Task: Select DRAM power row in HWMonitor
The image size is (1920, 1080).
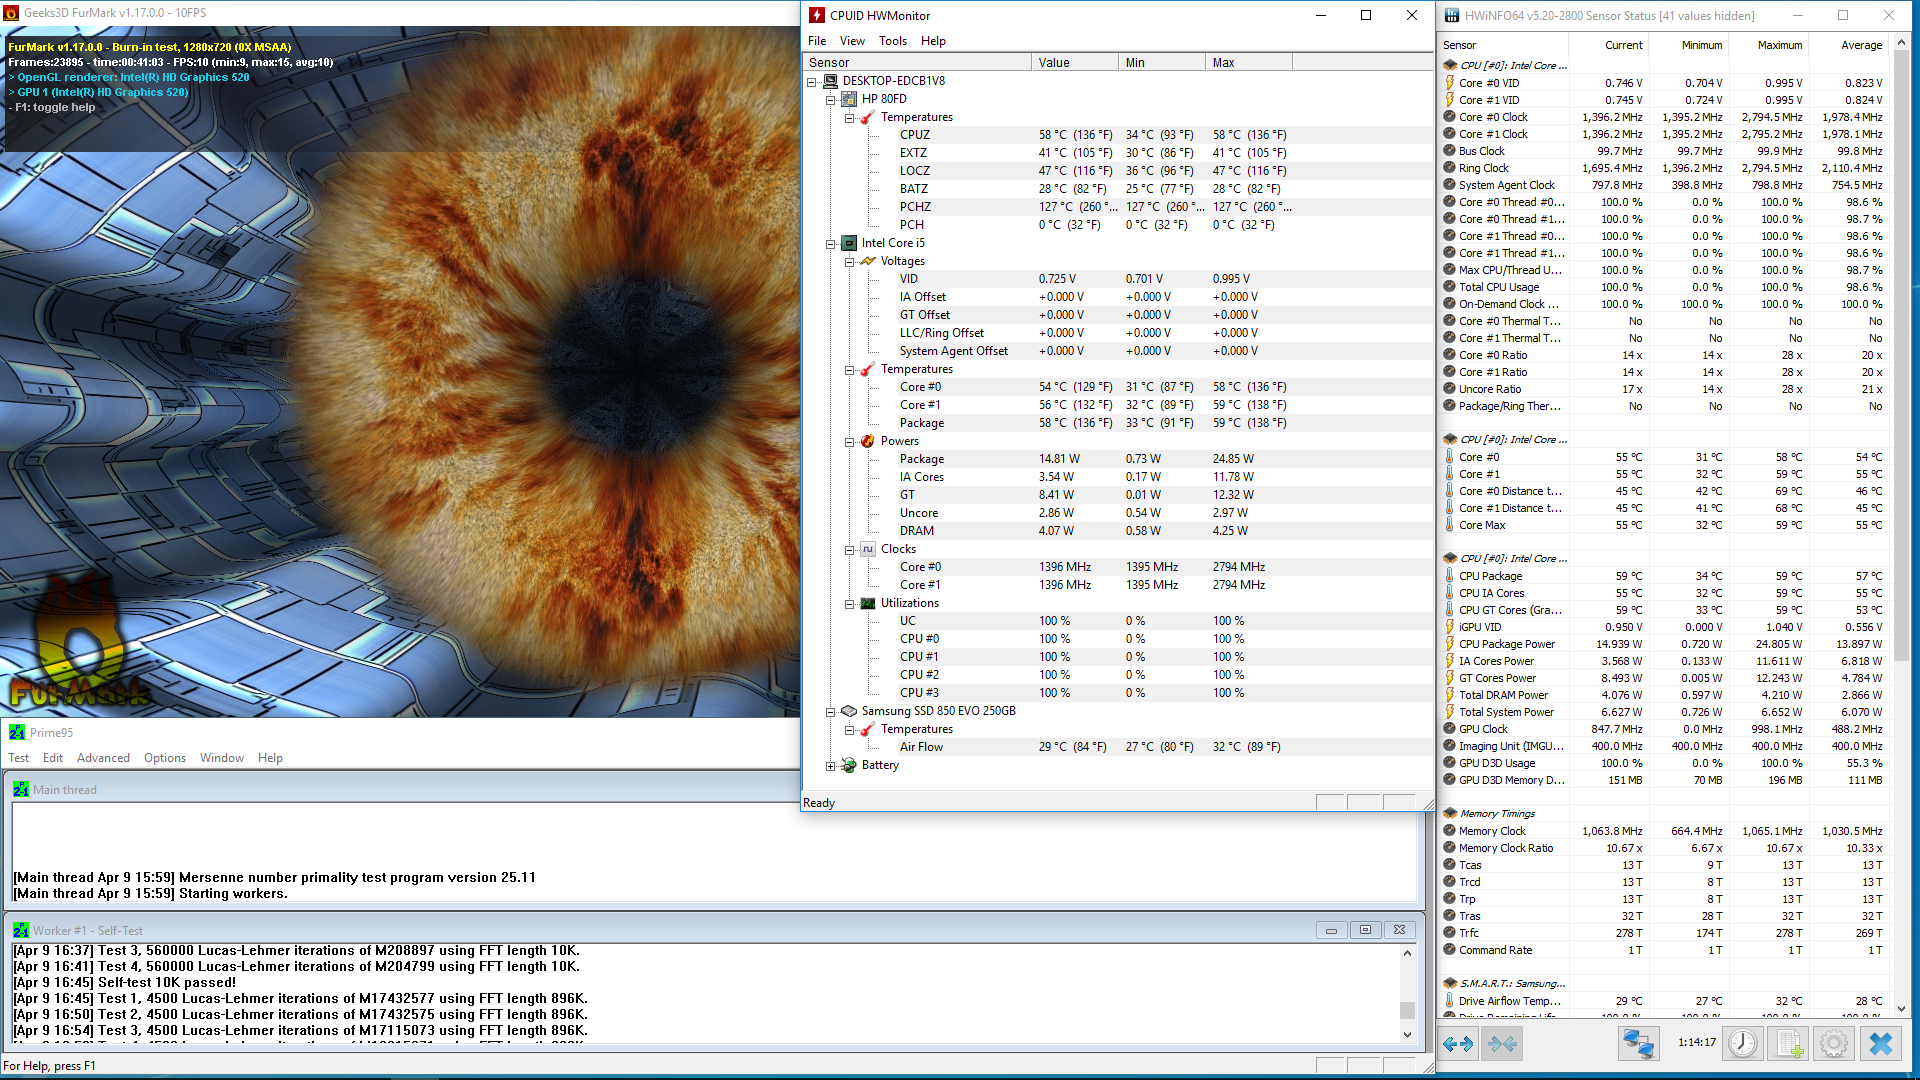Action: point(1117,531)
